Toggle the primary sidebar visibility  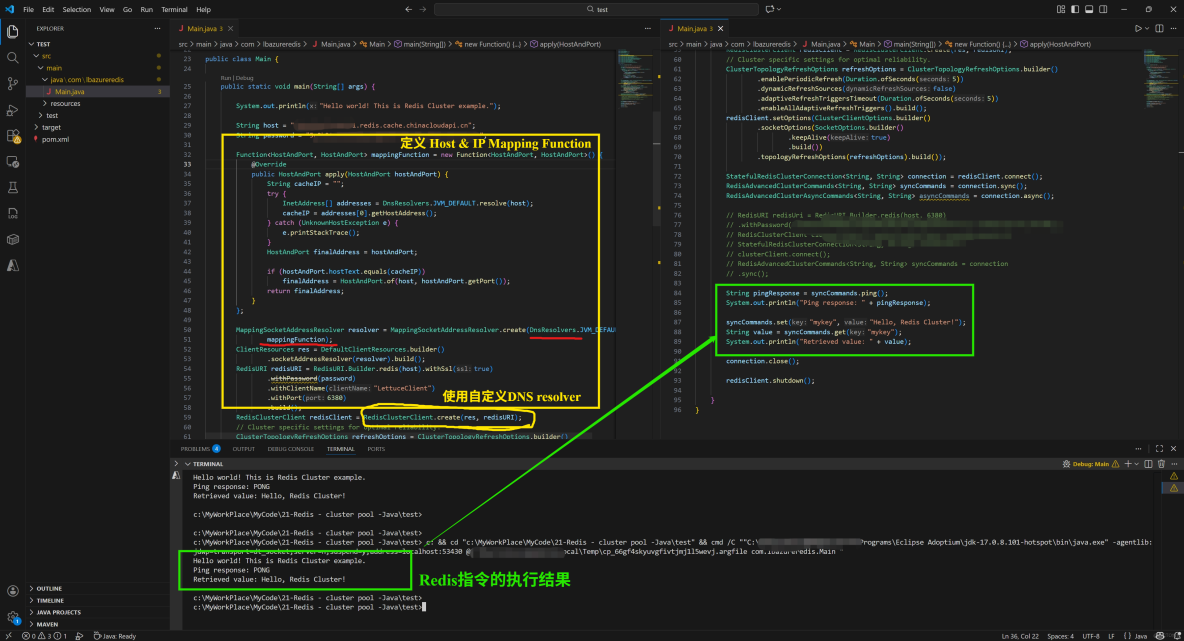click(x=1075, y=8)
